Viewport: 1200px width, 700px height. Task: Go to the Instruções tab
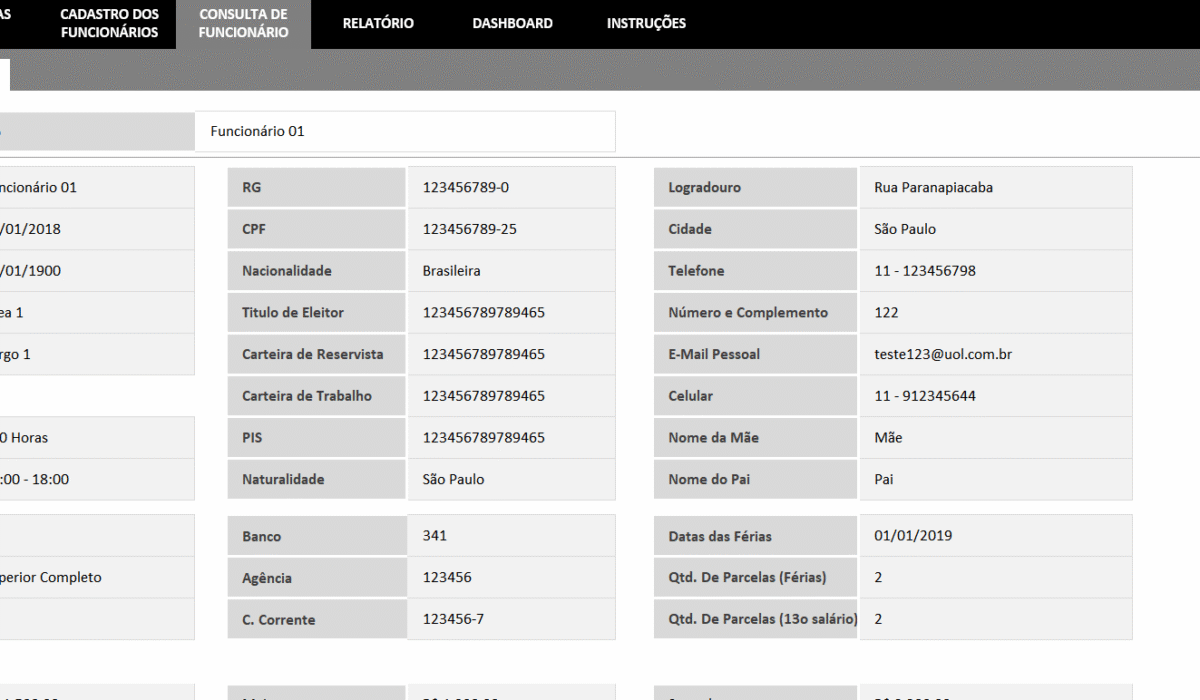pyautogui.click(x=646, y=24)
